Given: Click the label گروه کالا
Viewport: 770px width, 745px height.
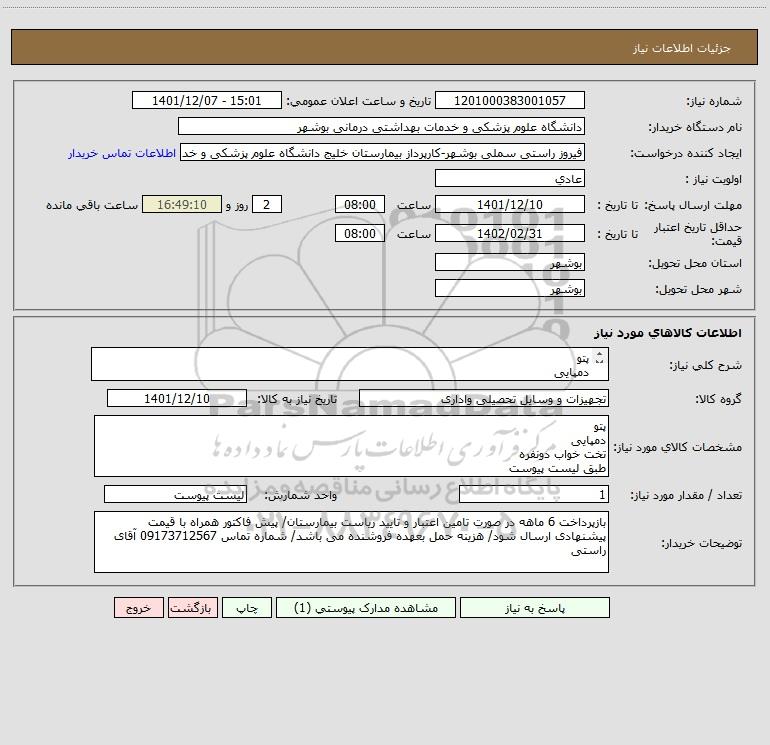Looking at the screenshot, I should (718, 399).
